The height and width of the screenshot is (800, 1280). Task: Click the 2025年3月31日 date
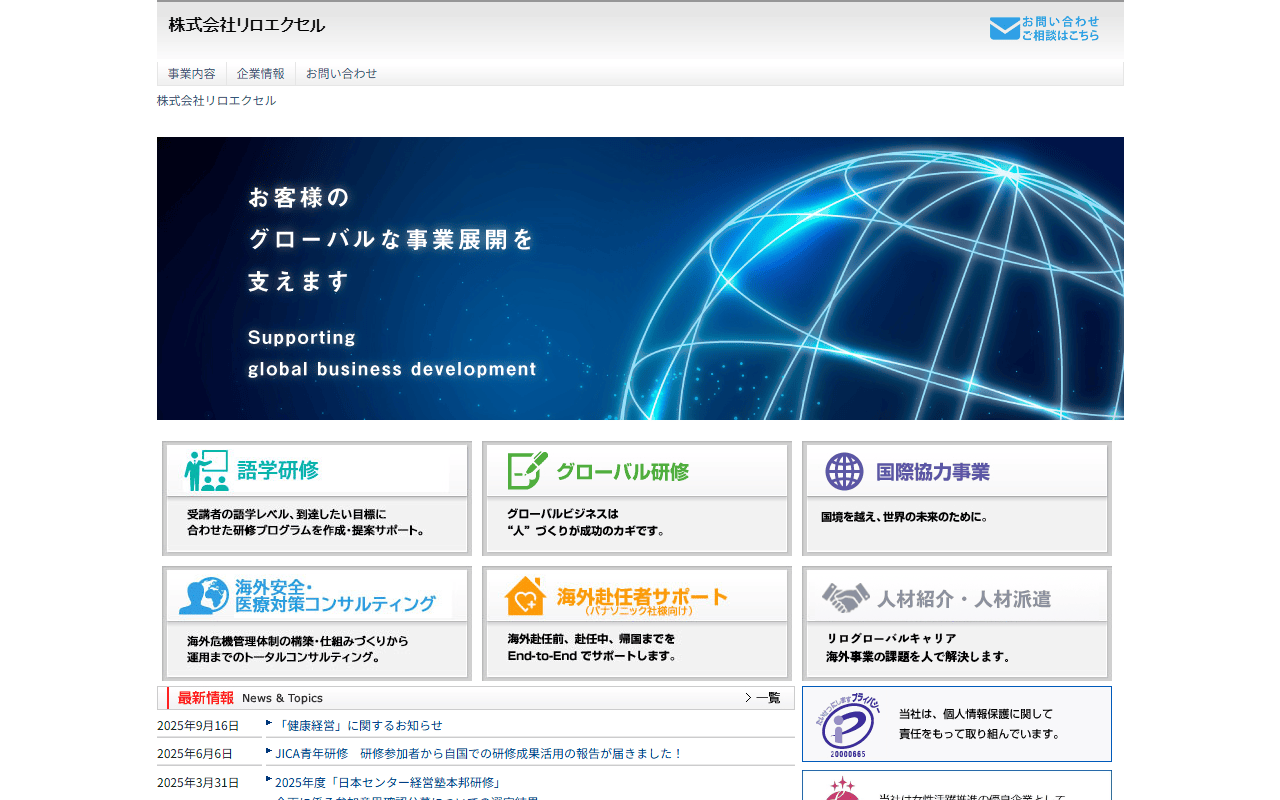point(198,782)
